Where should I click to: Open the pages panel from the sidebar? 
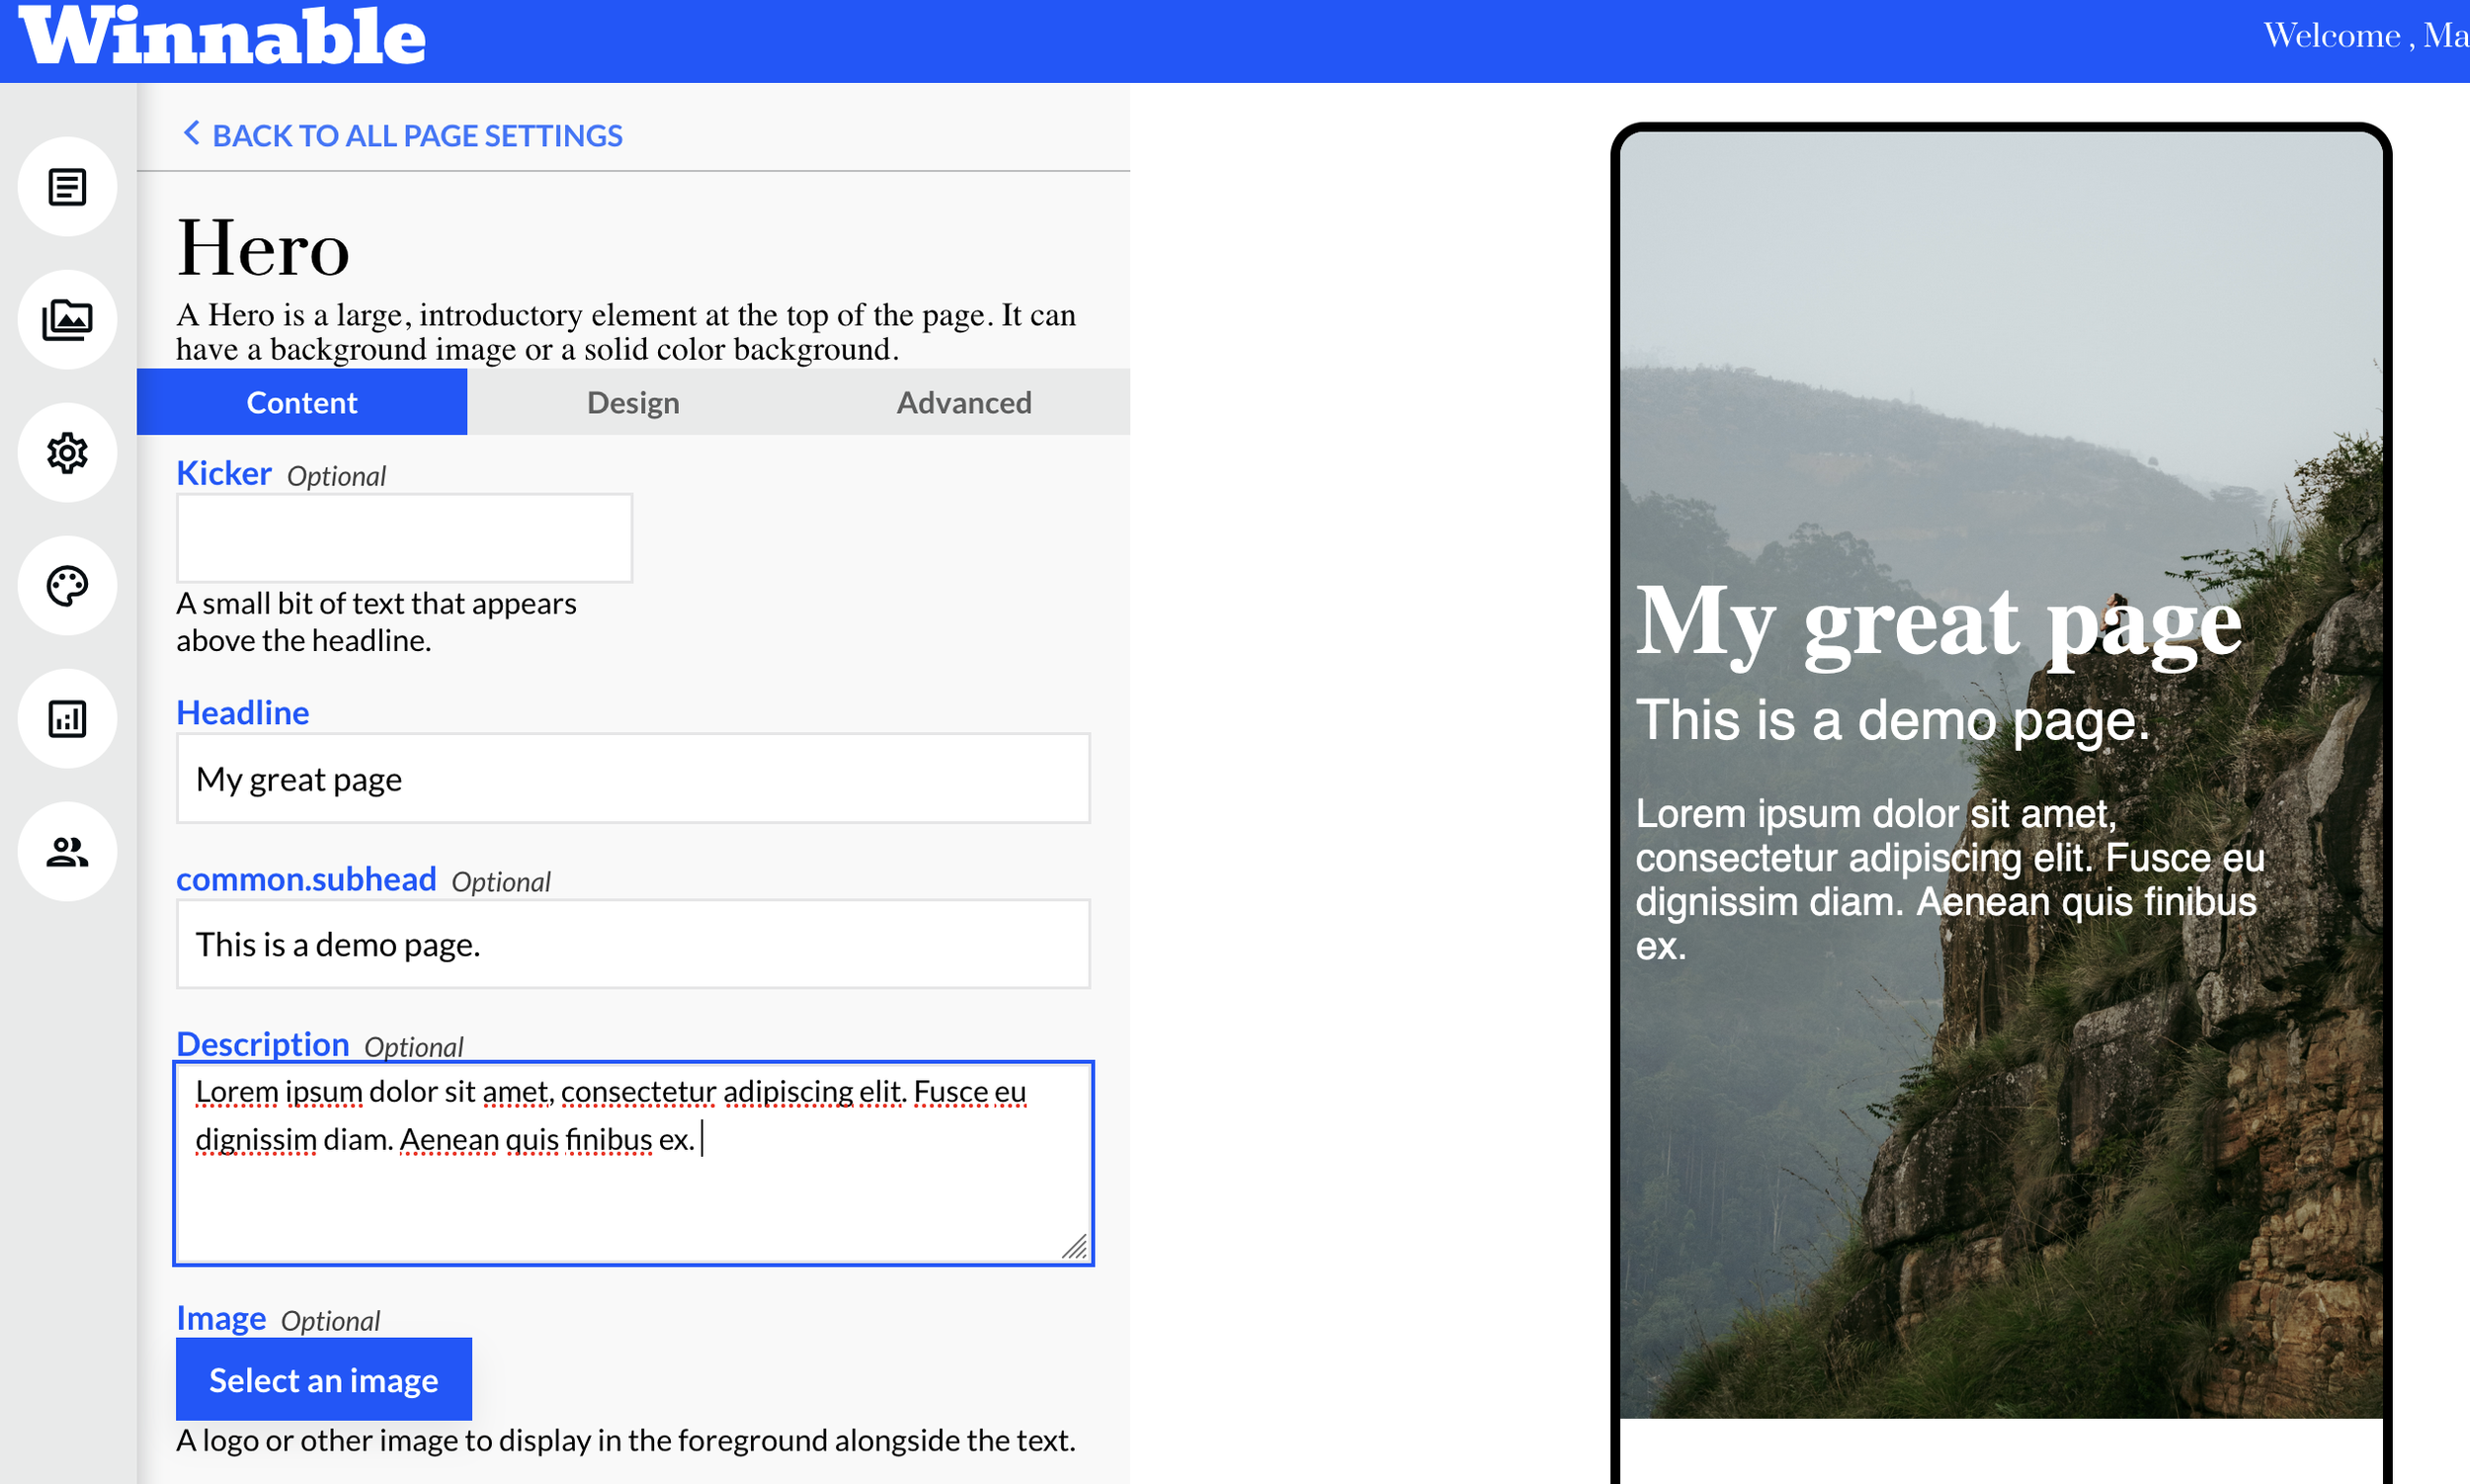67,186
